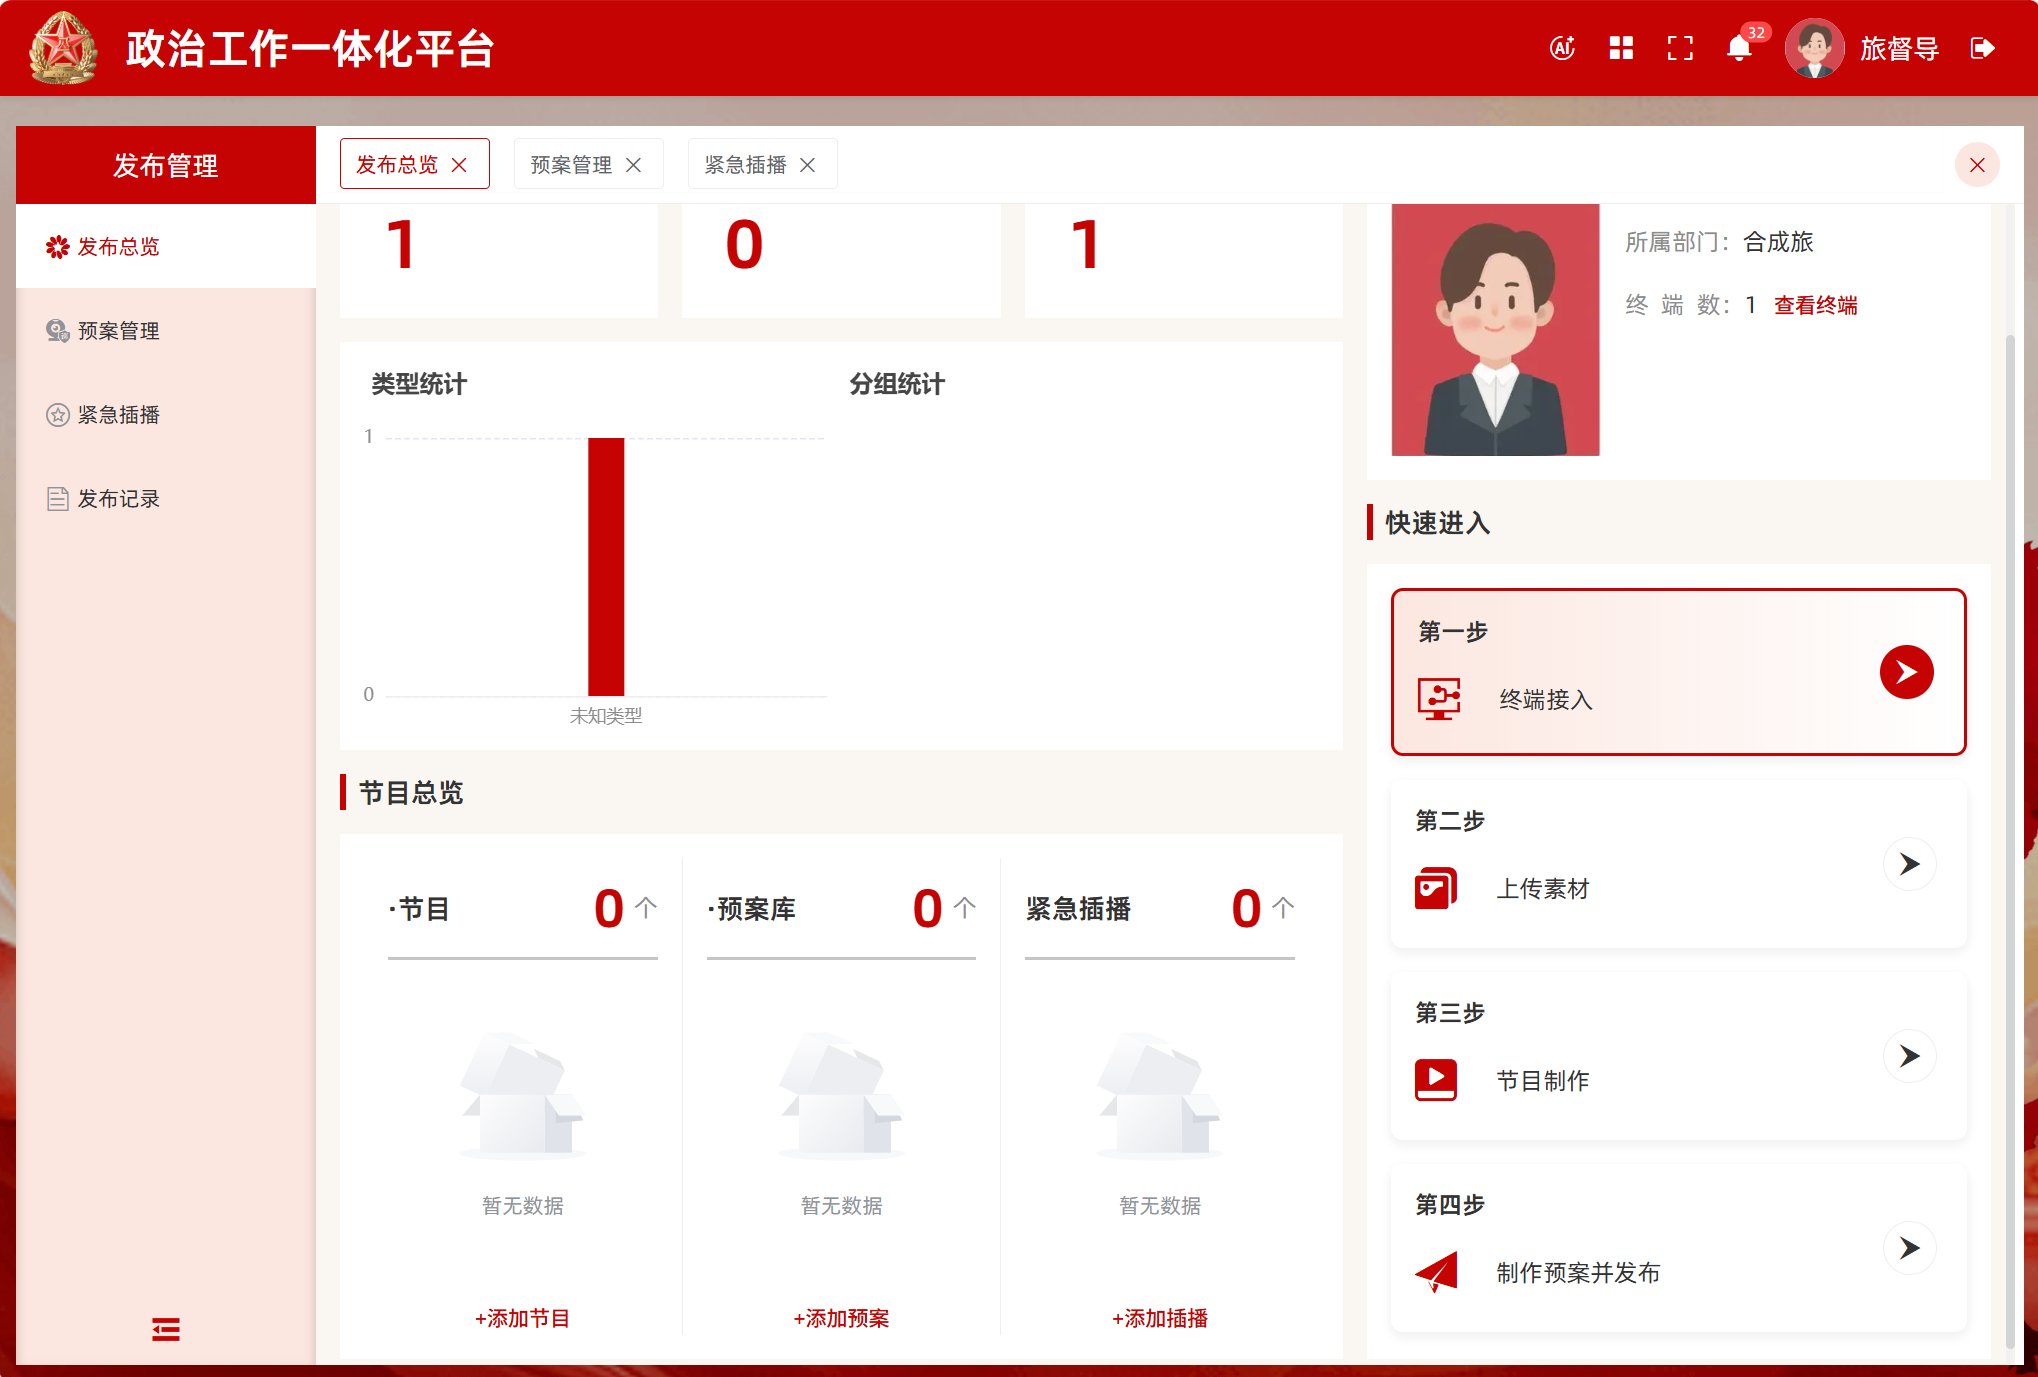Select 发布记录 in sidebar menu
Viewport: 2038px width, 1377px height.
tap(118, 499)
